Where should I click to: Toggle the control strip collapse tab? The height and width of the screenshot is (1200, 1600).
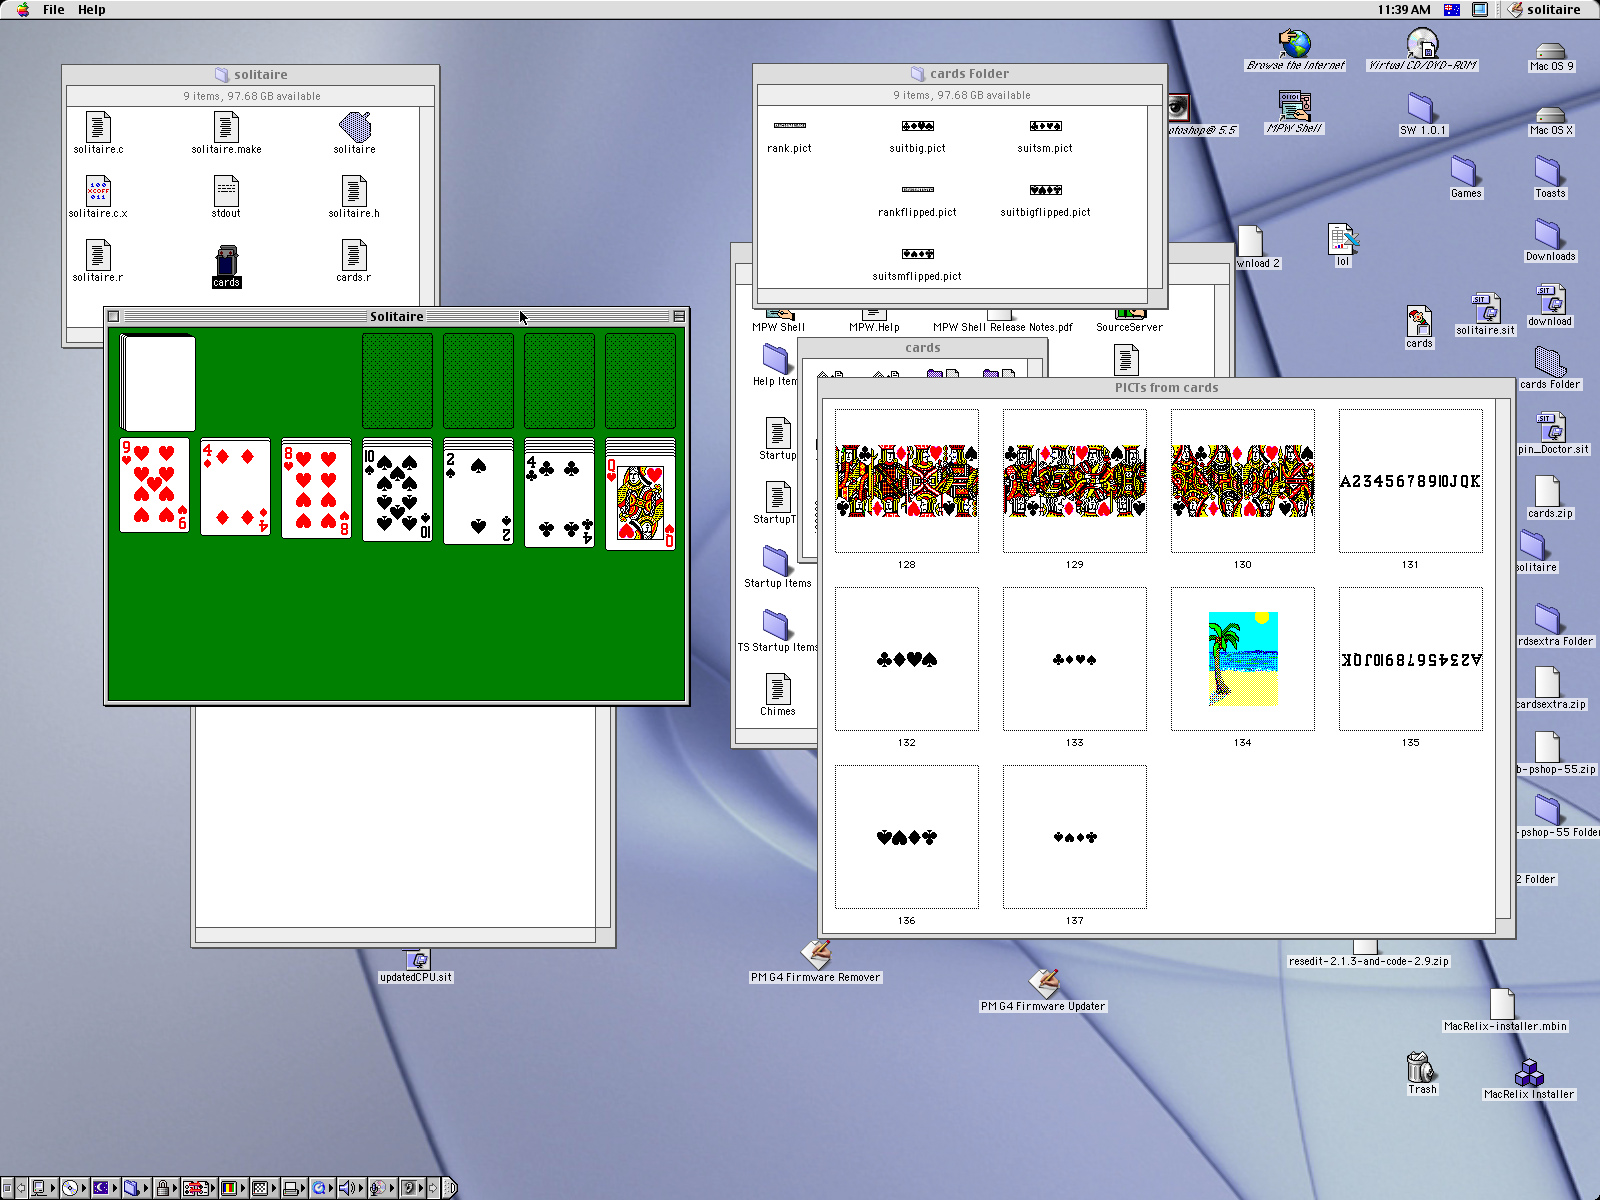tap(450, 1188)
